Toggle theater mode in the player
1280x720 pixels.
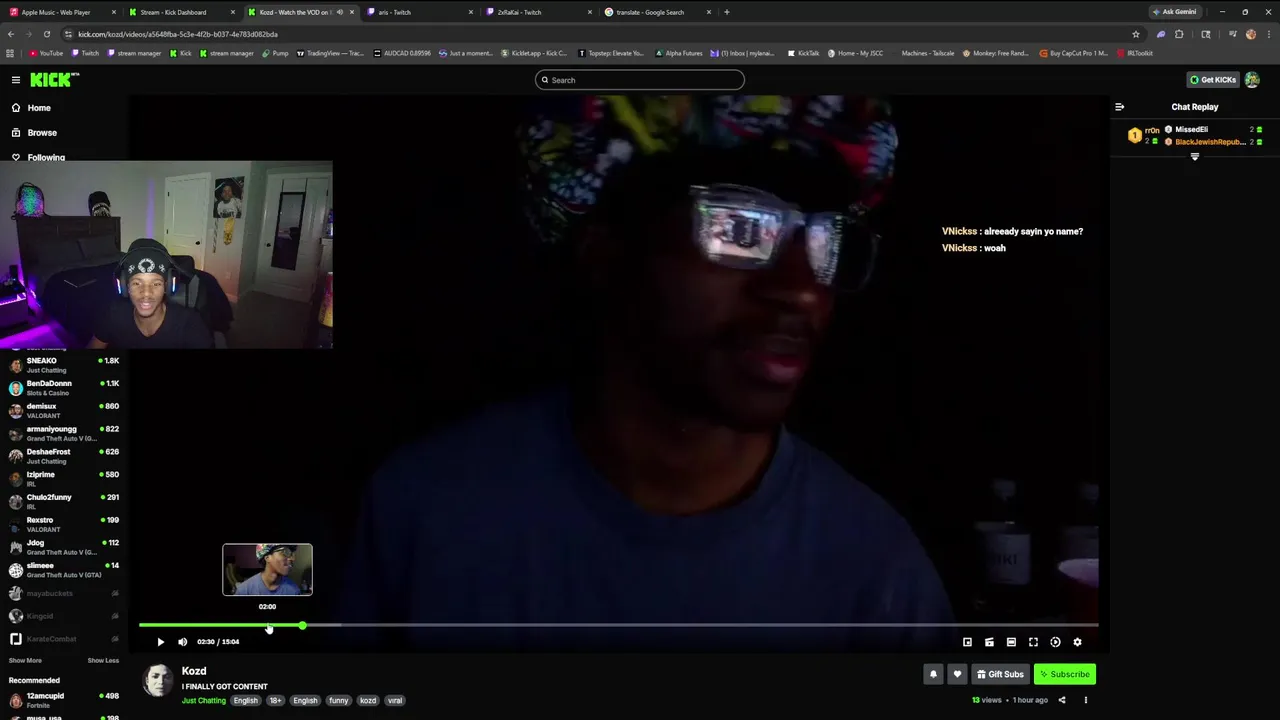(x=1011, y=642)
